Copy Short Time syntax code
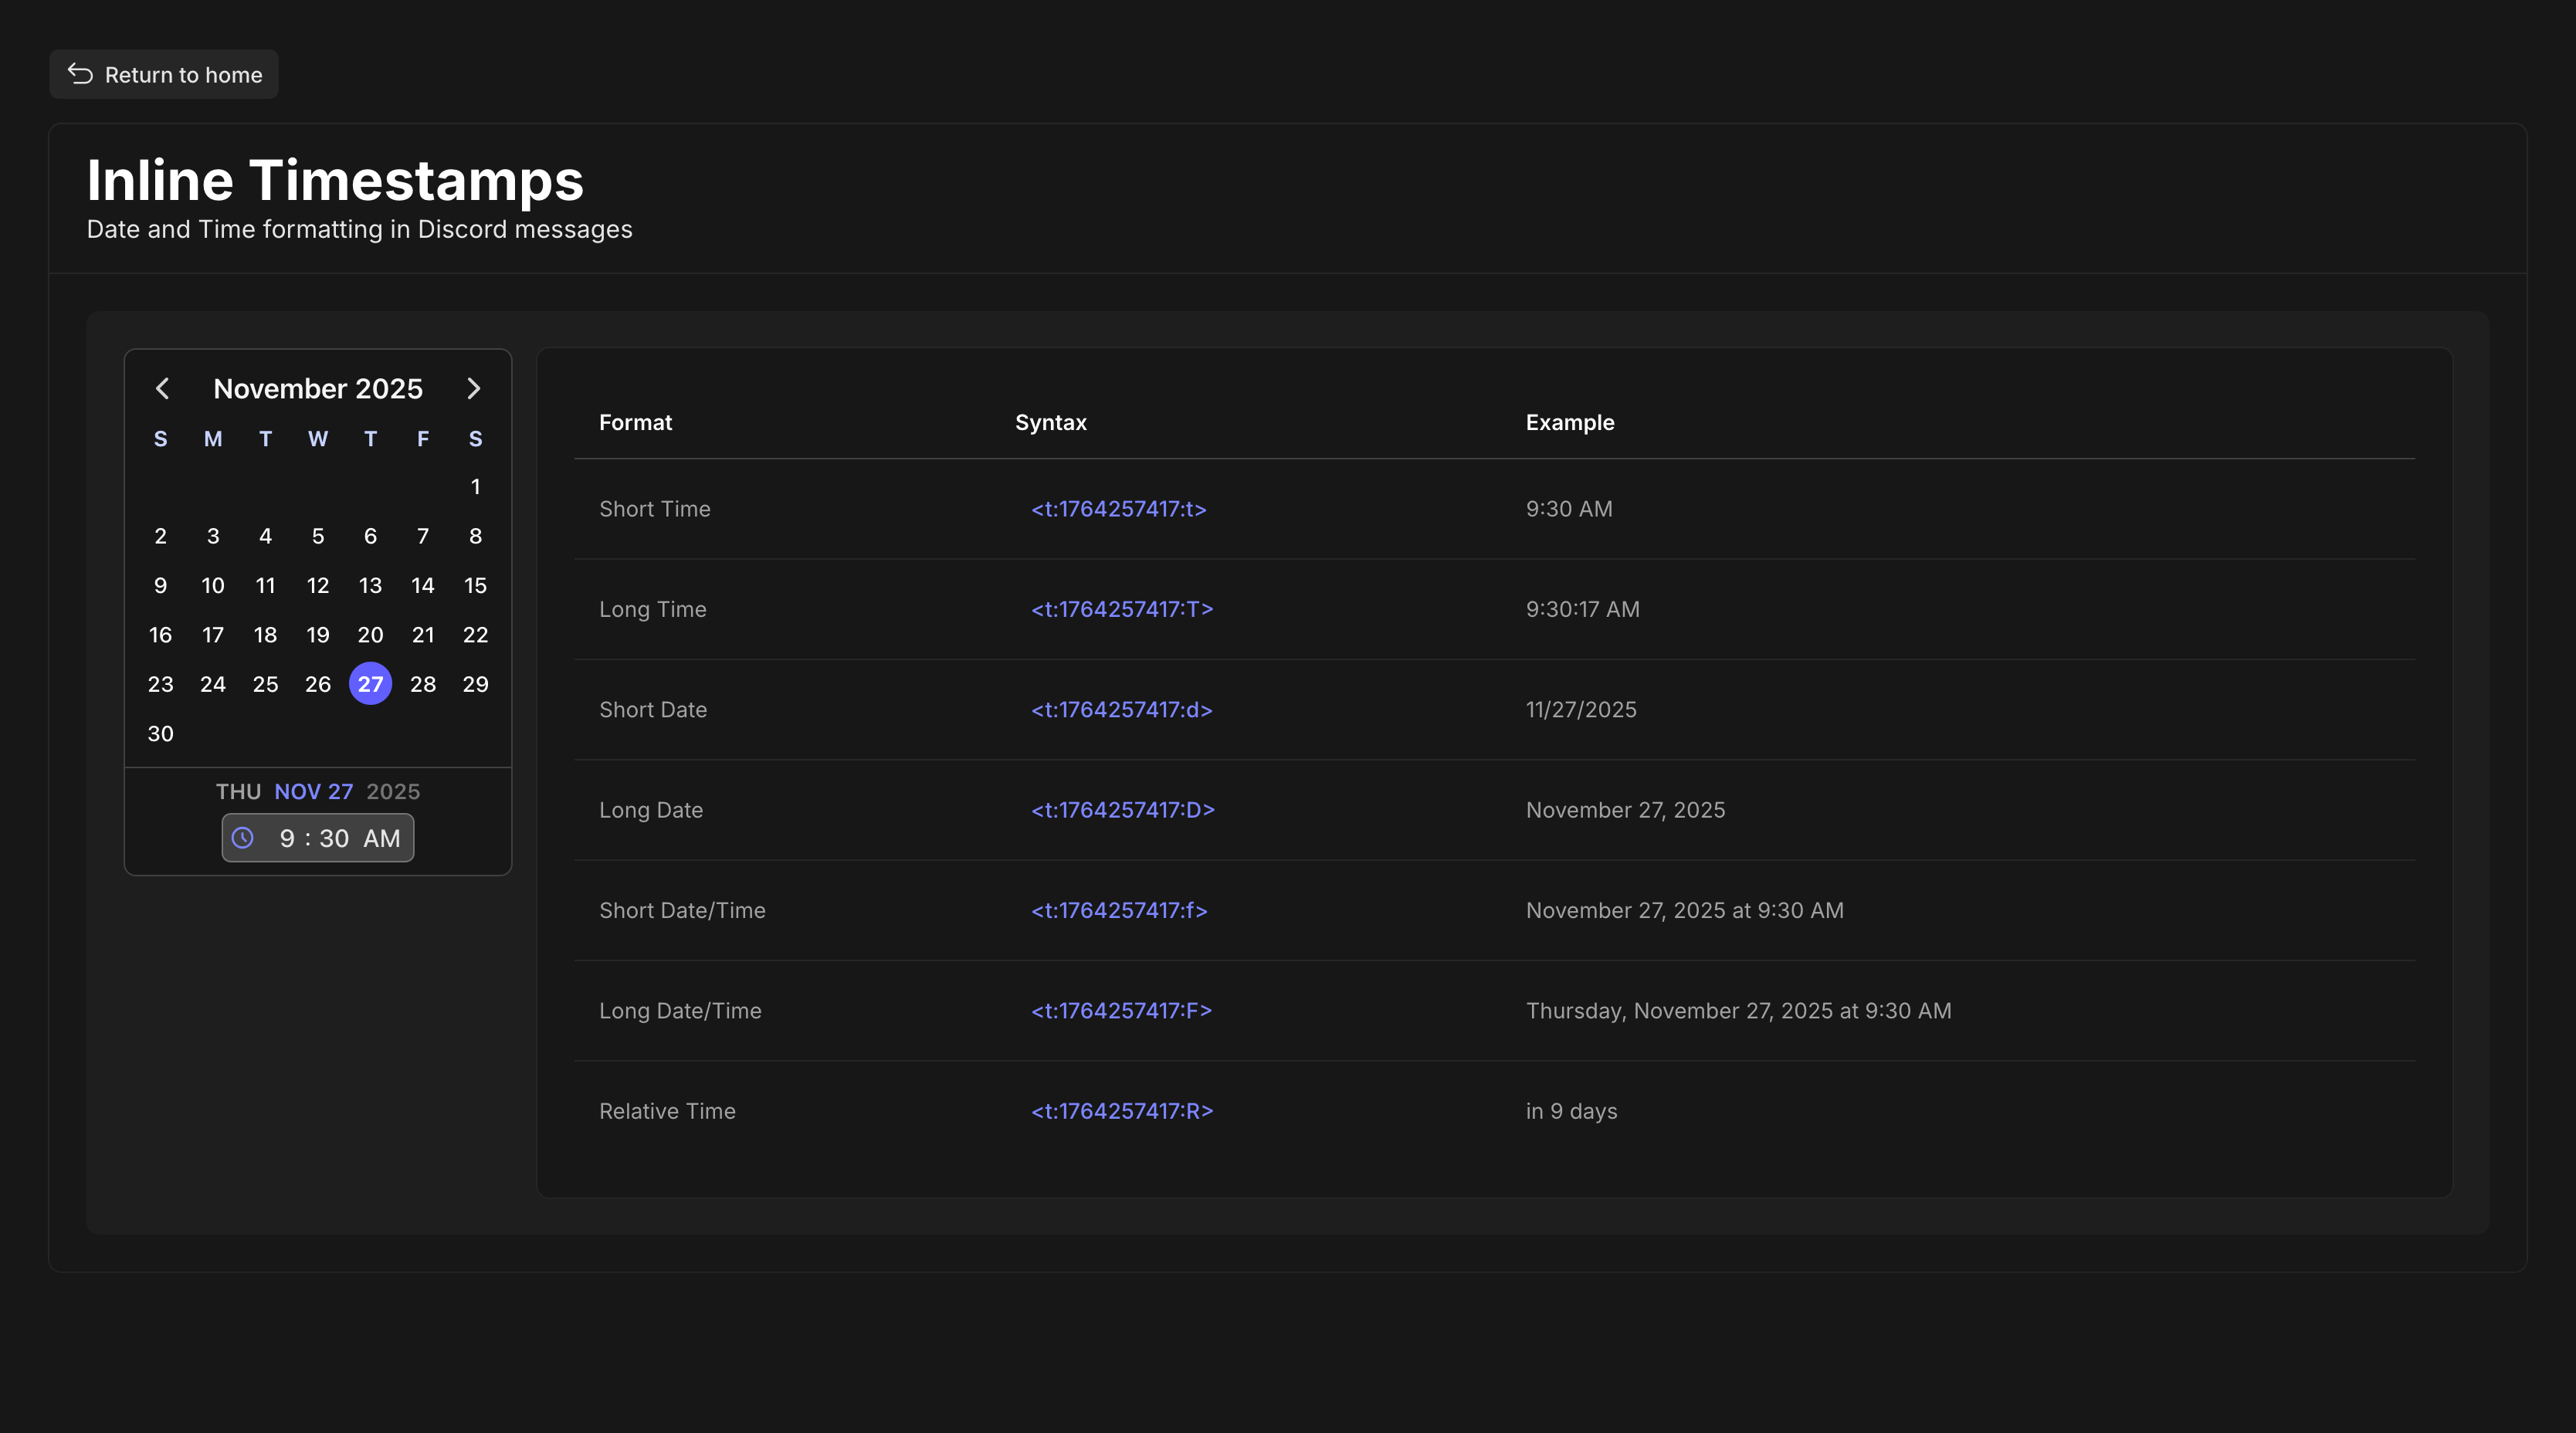2576x1433 pixels. [x=1118, y=509]
